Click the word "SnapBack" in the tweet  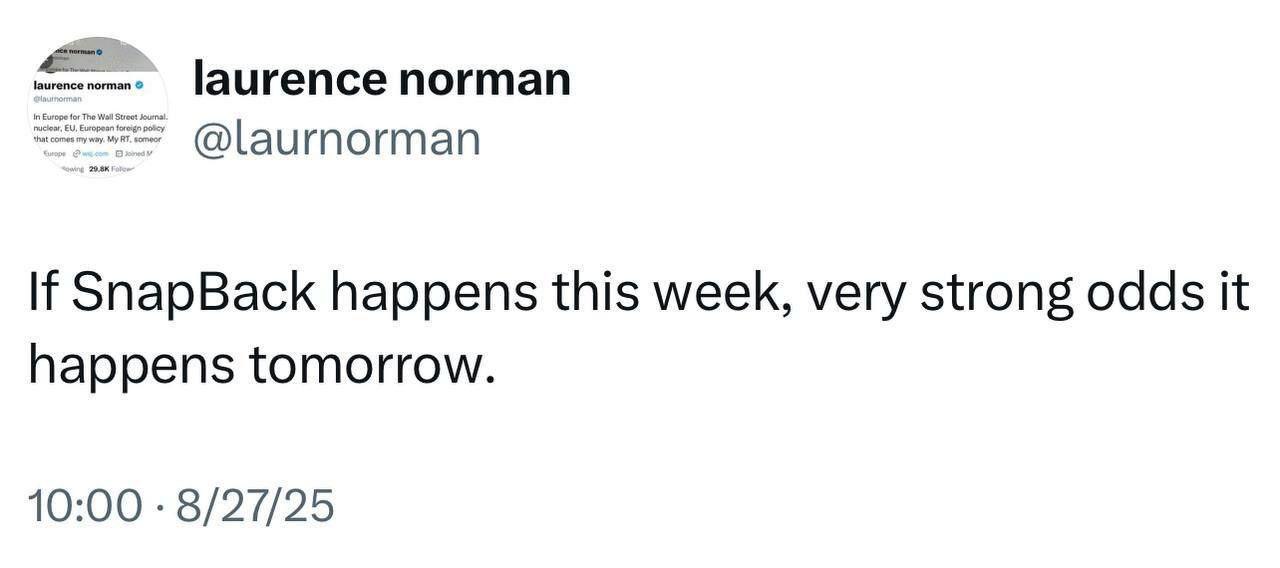click(193, 293)
